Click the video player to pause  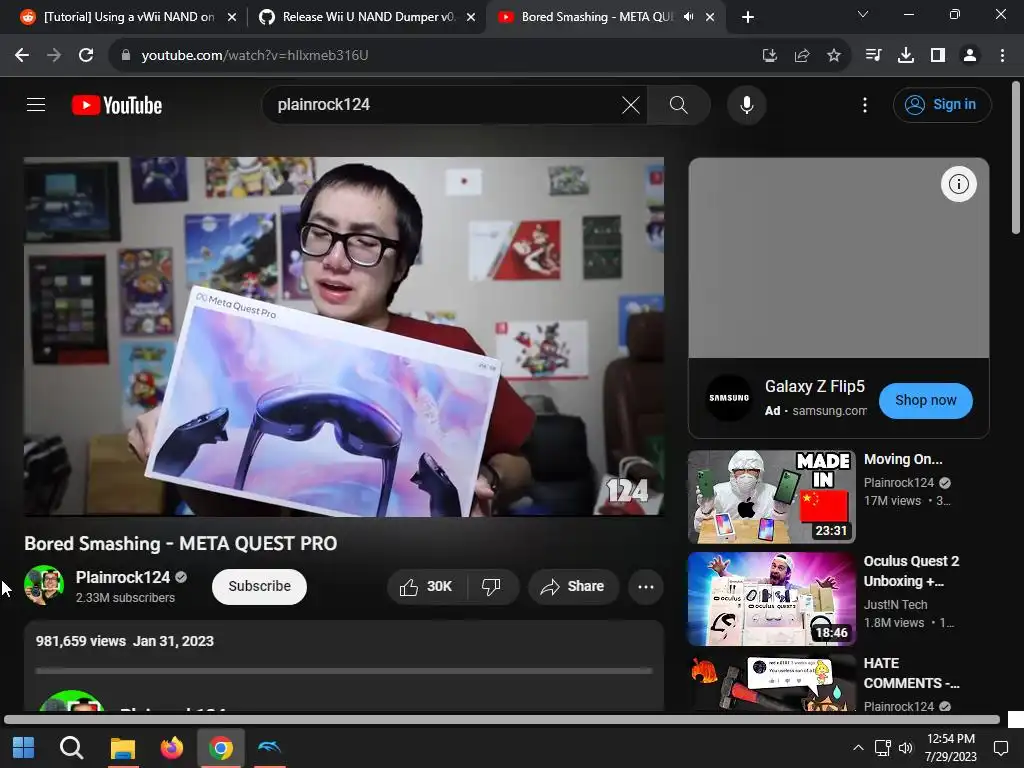344,336
